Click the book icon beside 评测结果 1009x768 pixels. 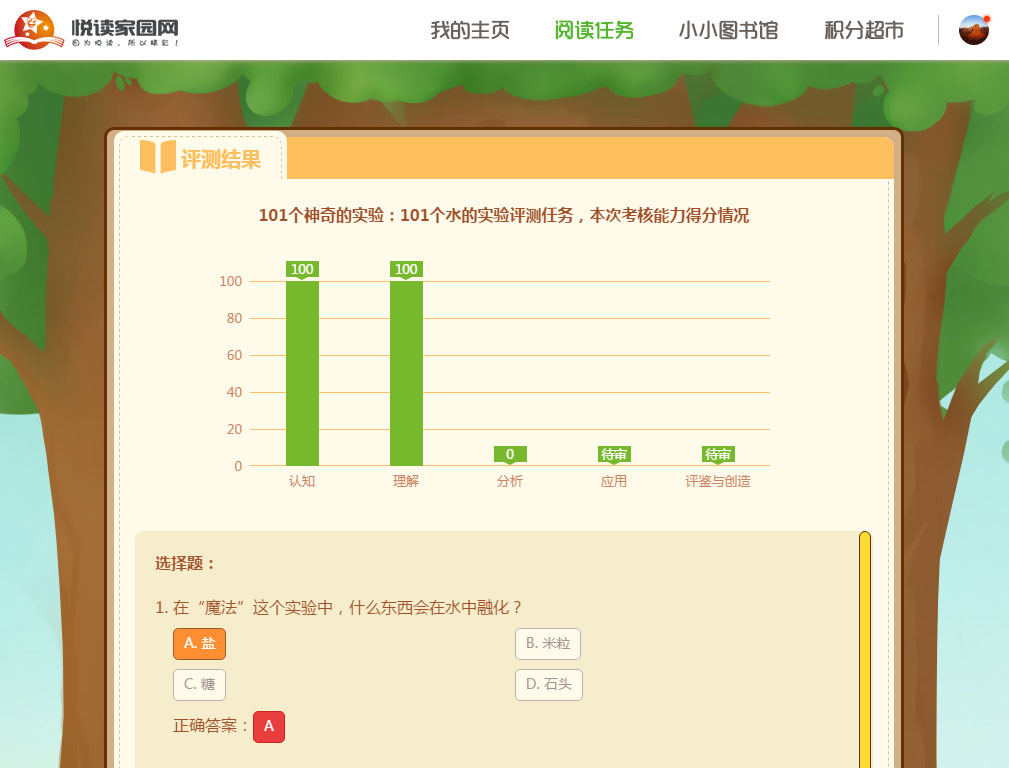(157, 157)
